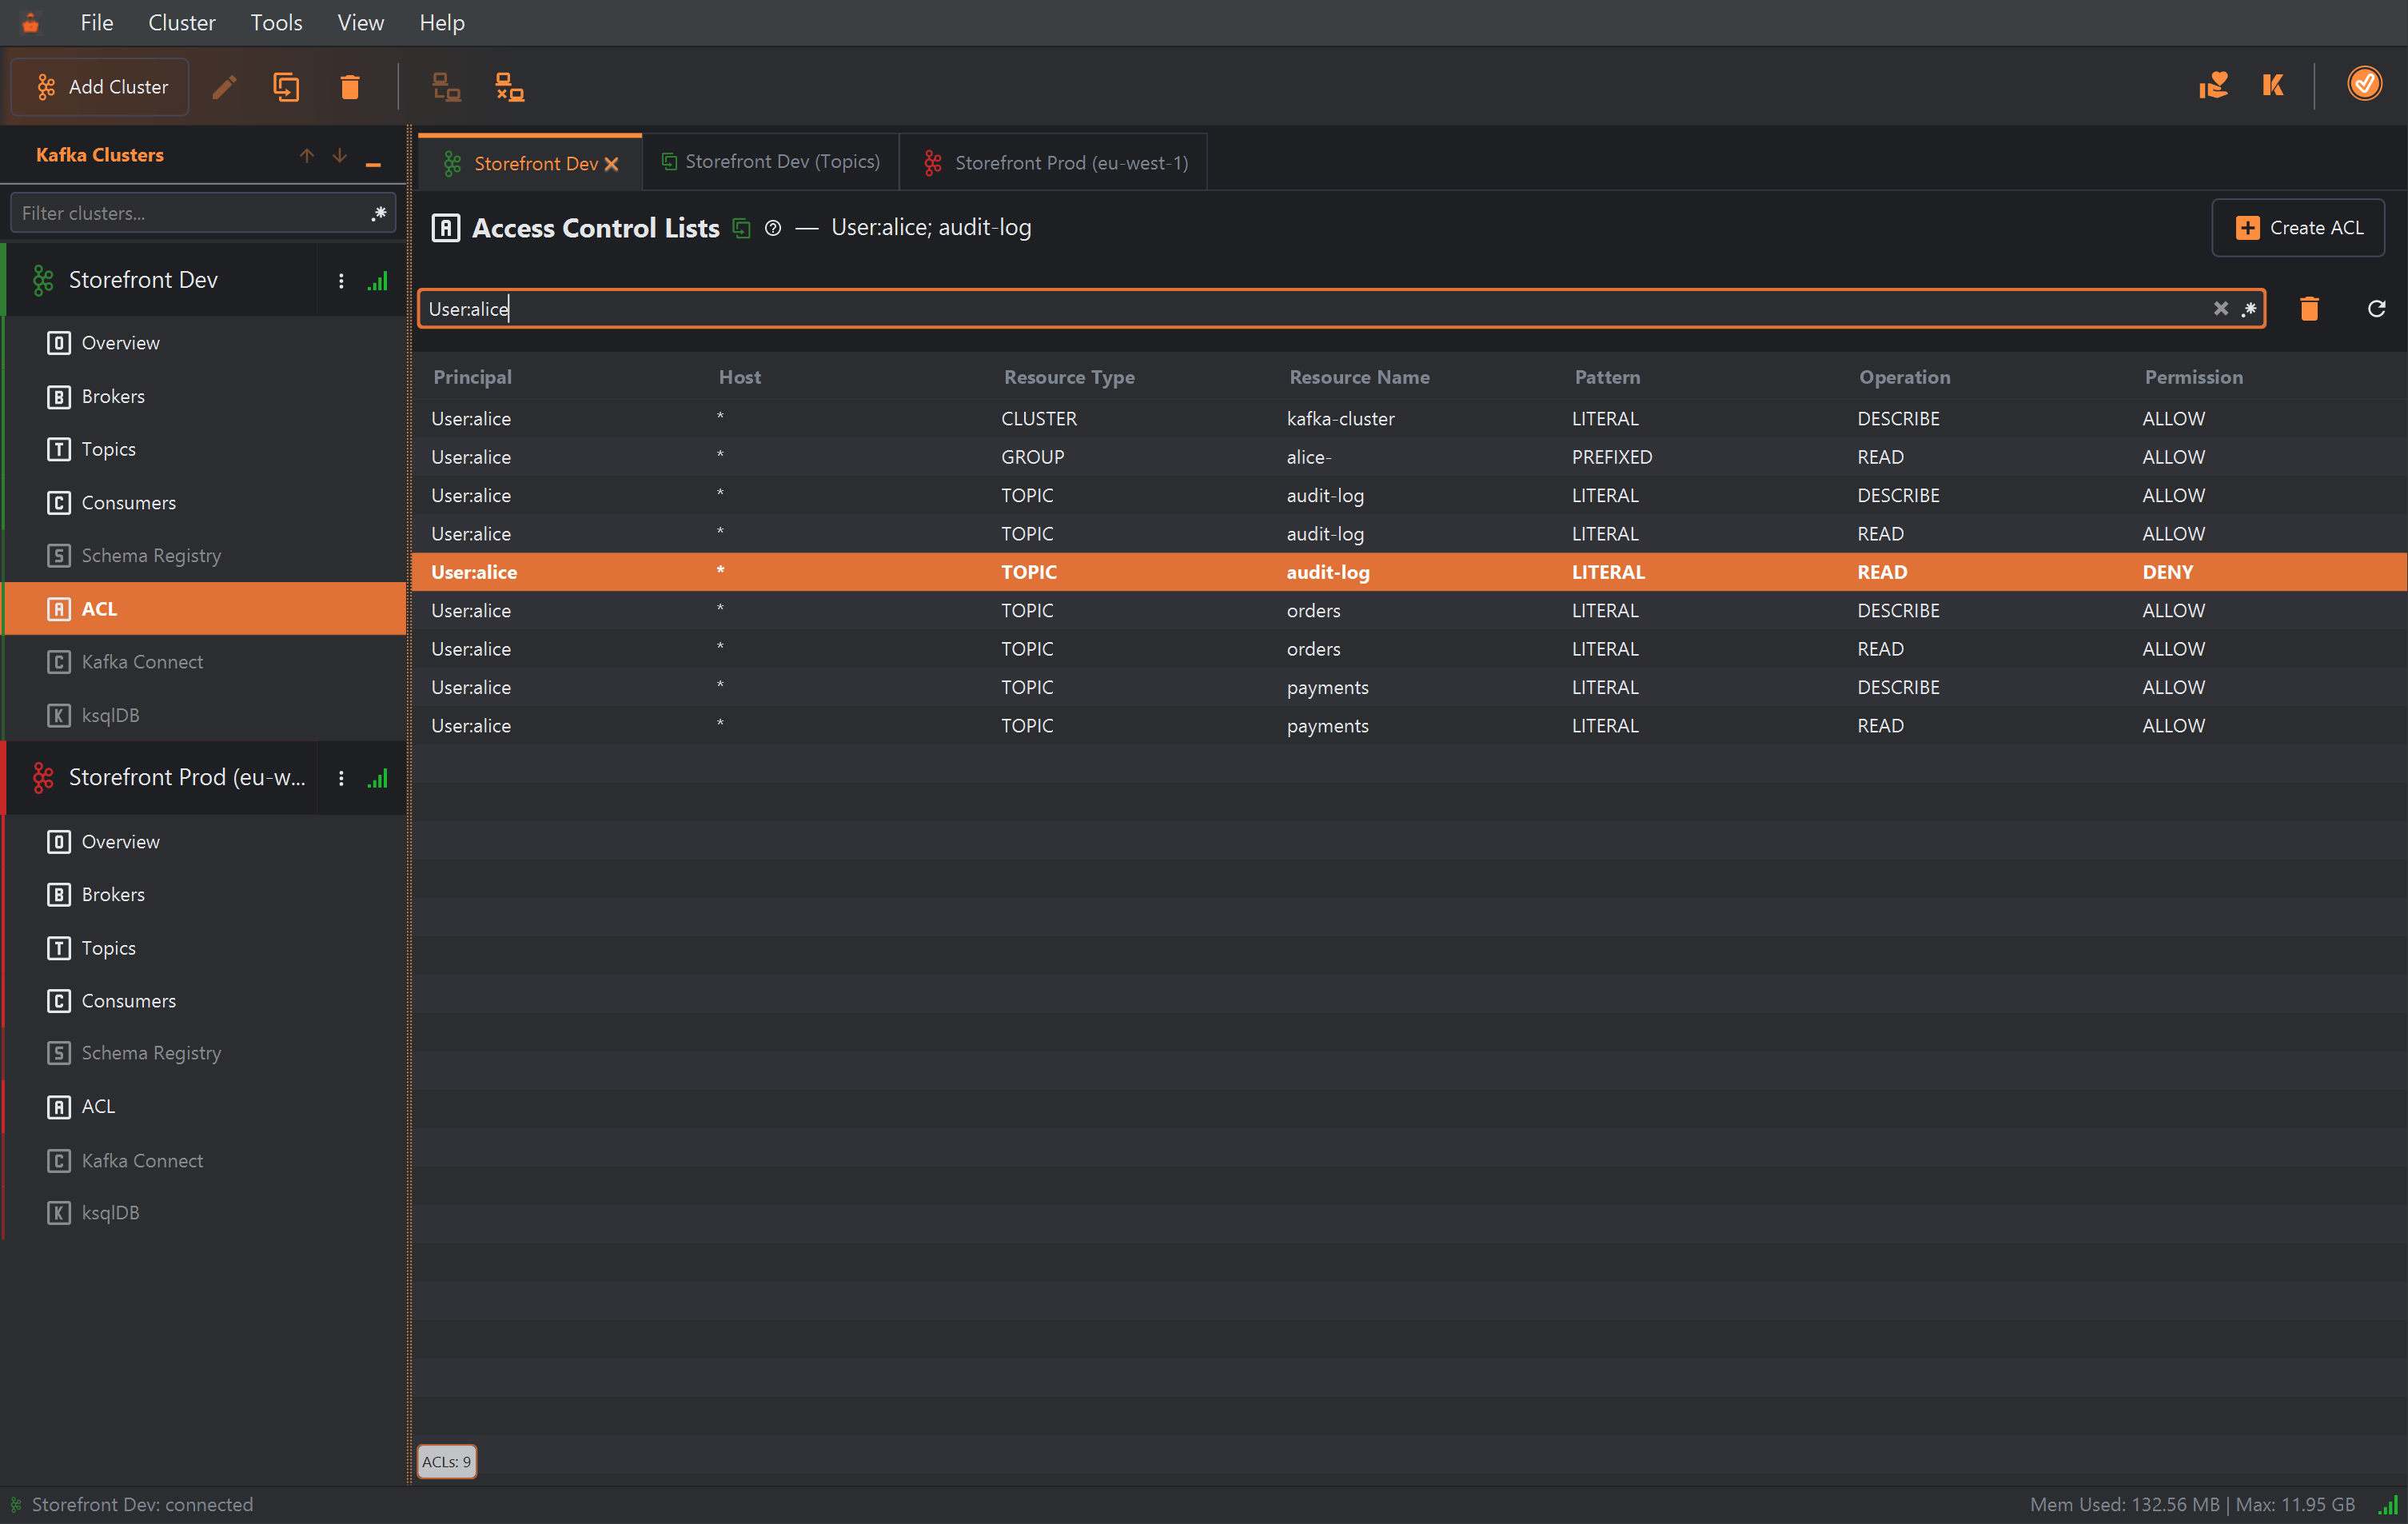Click the orange checkmark status icon
Screen dimensions: 2408x1524
[2364, 84]
